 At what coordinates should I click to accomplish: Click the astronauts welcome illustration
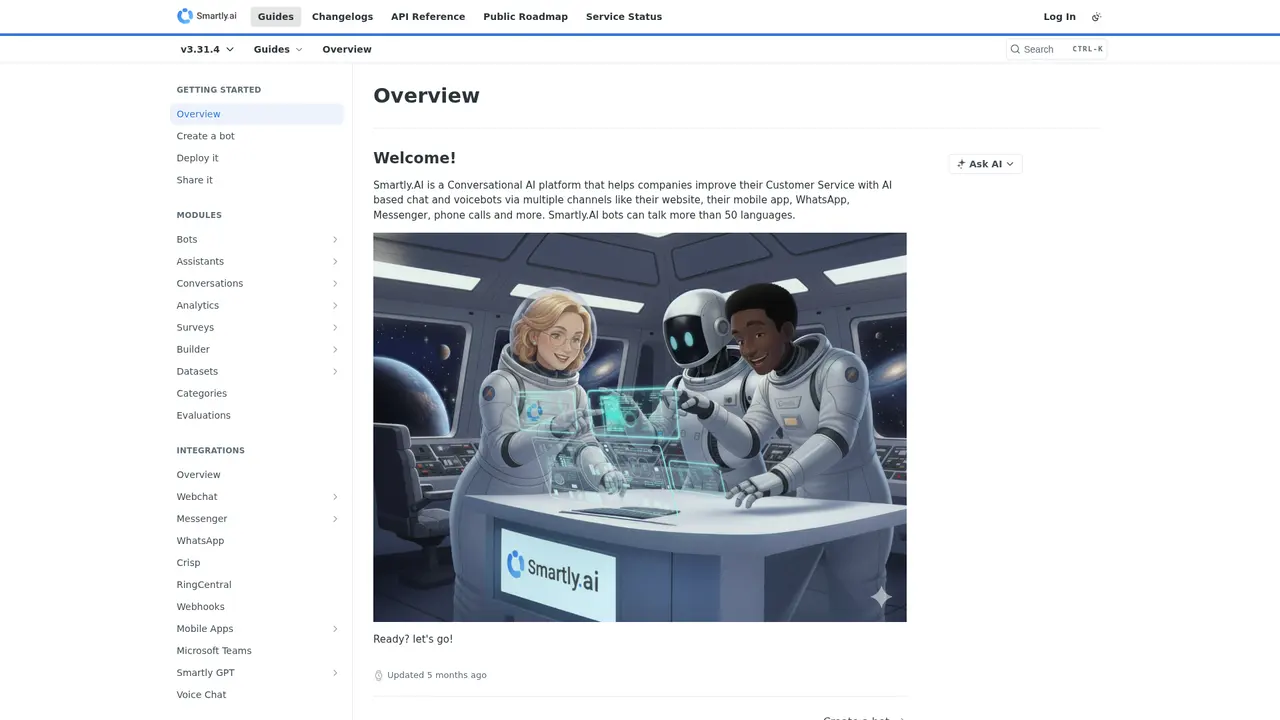point(640,427)
